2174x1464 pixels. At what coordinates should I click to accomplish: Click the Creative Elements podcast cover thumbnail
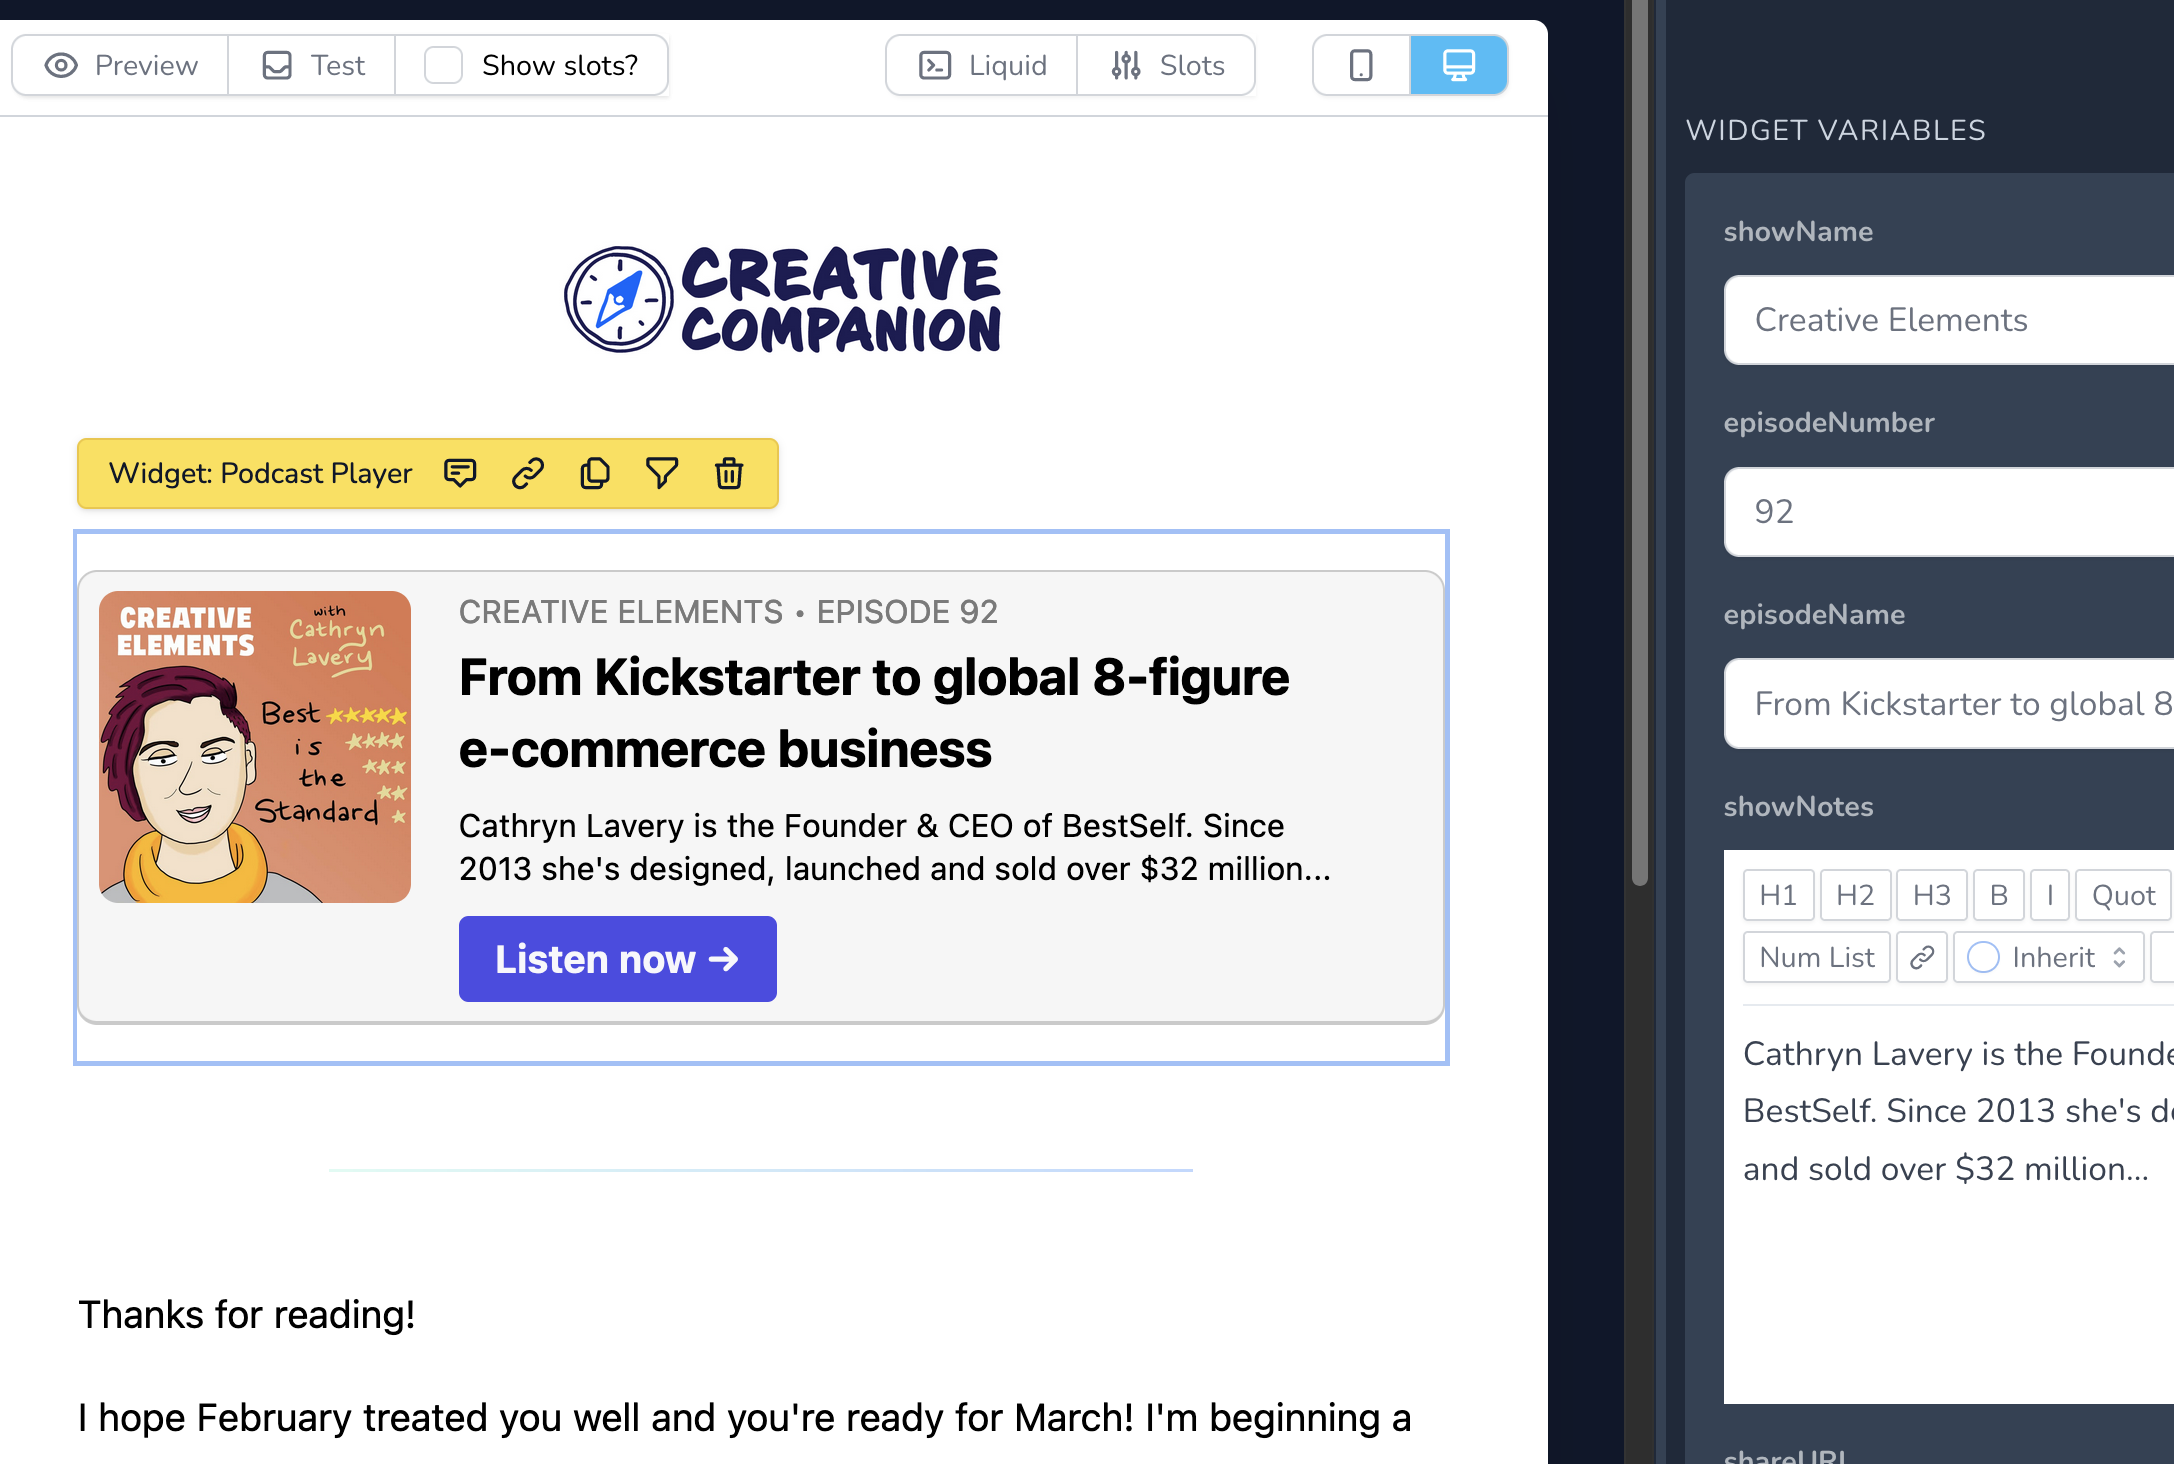[255, 747]
